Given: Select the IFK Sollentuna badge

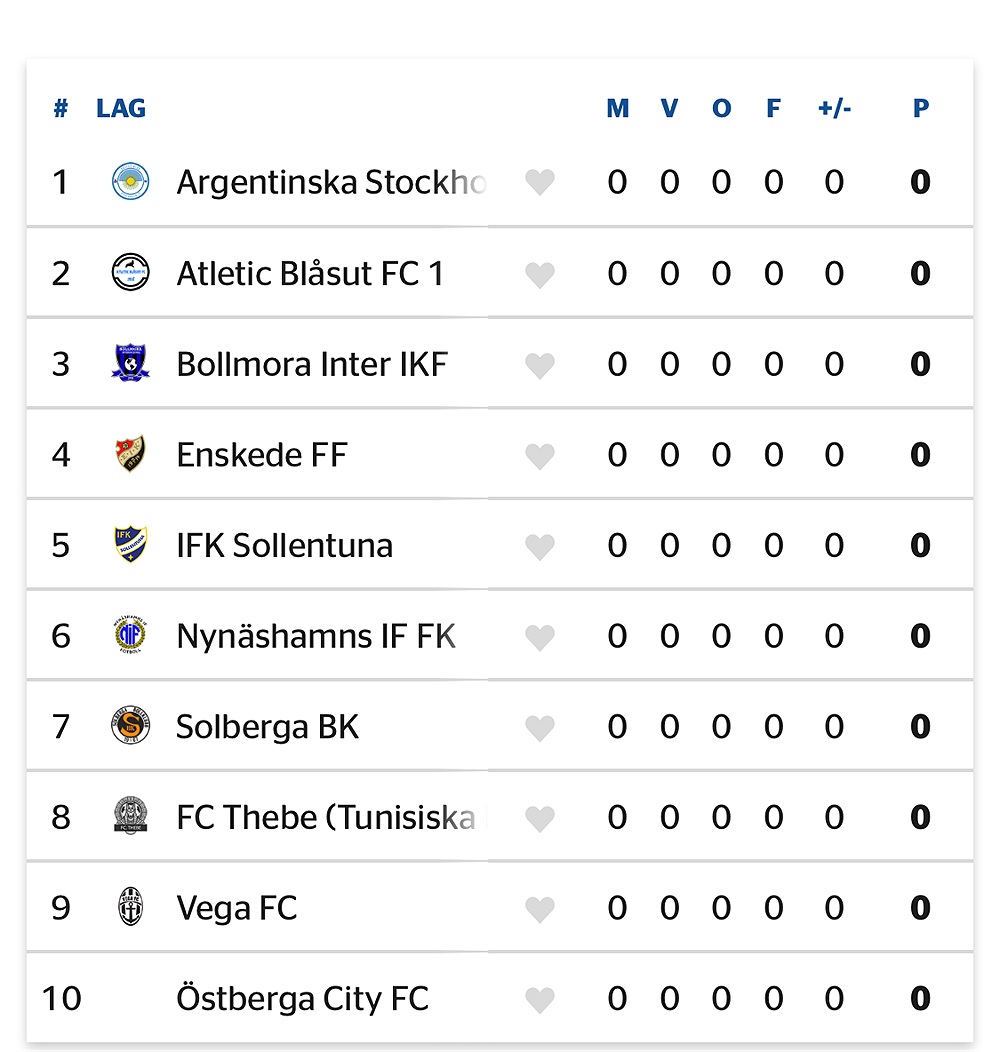Looking at the screenshot, I should click(130, 544).
